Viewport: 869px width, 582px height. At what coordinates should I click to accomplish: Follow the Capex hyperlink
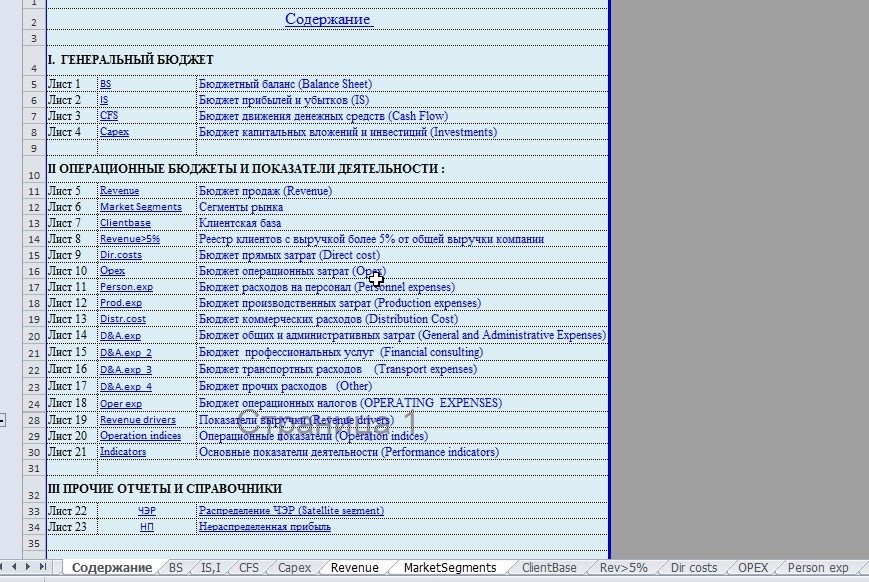[x=114, y=131]
